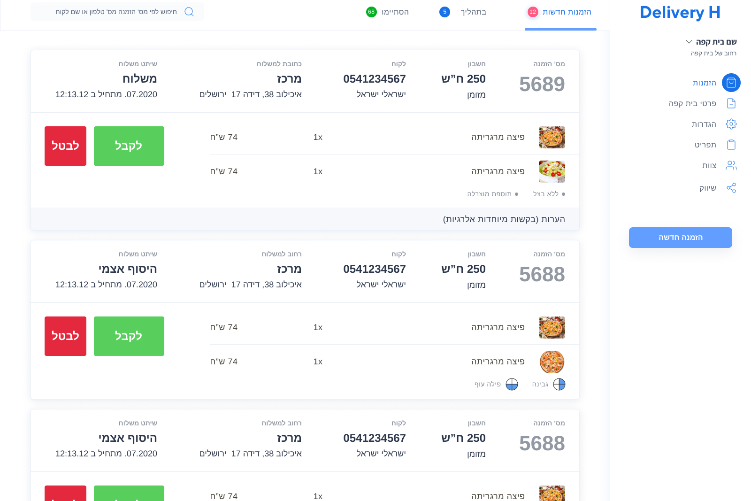Click the פרטי בית קפה document icon

point(731,104)
